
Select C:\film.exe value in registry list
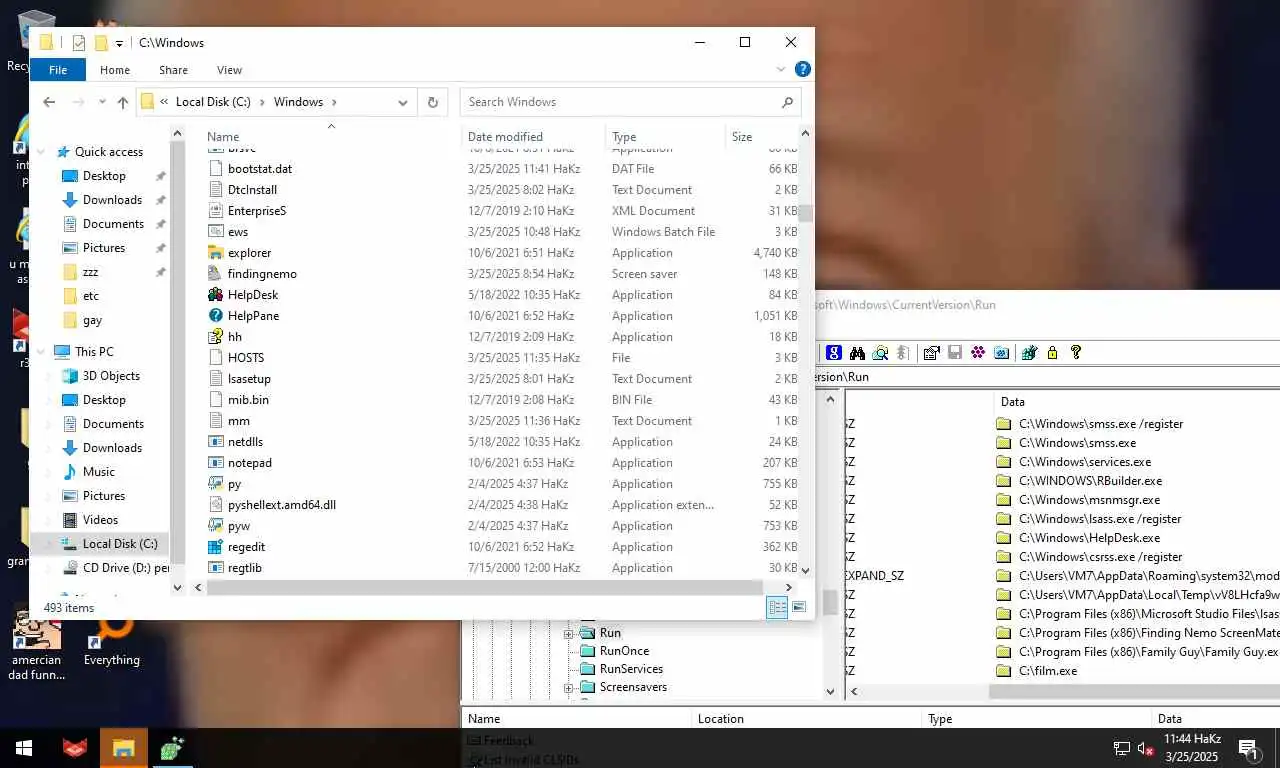[x=1047, y=671]
